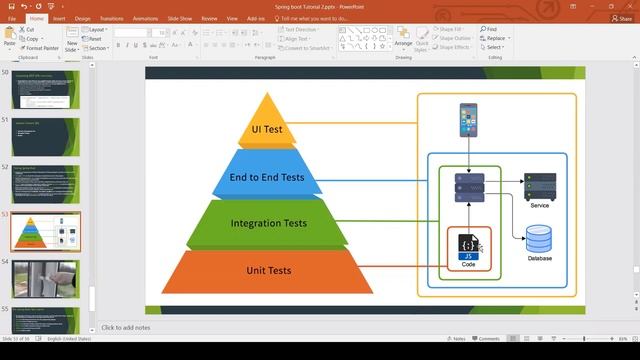Insert a New Slide using its icon
This screenshot has height=360, width=640.
point(72,33)
